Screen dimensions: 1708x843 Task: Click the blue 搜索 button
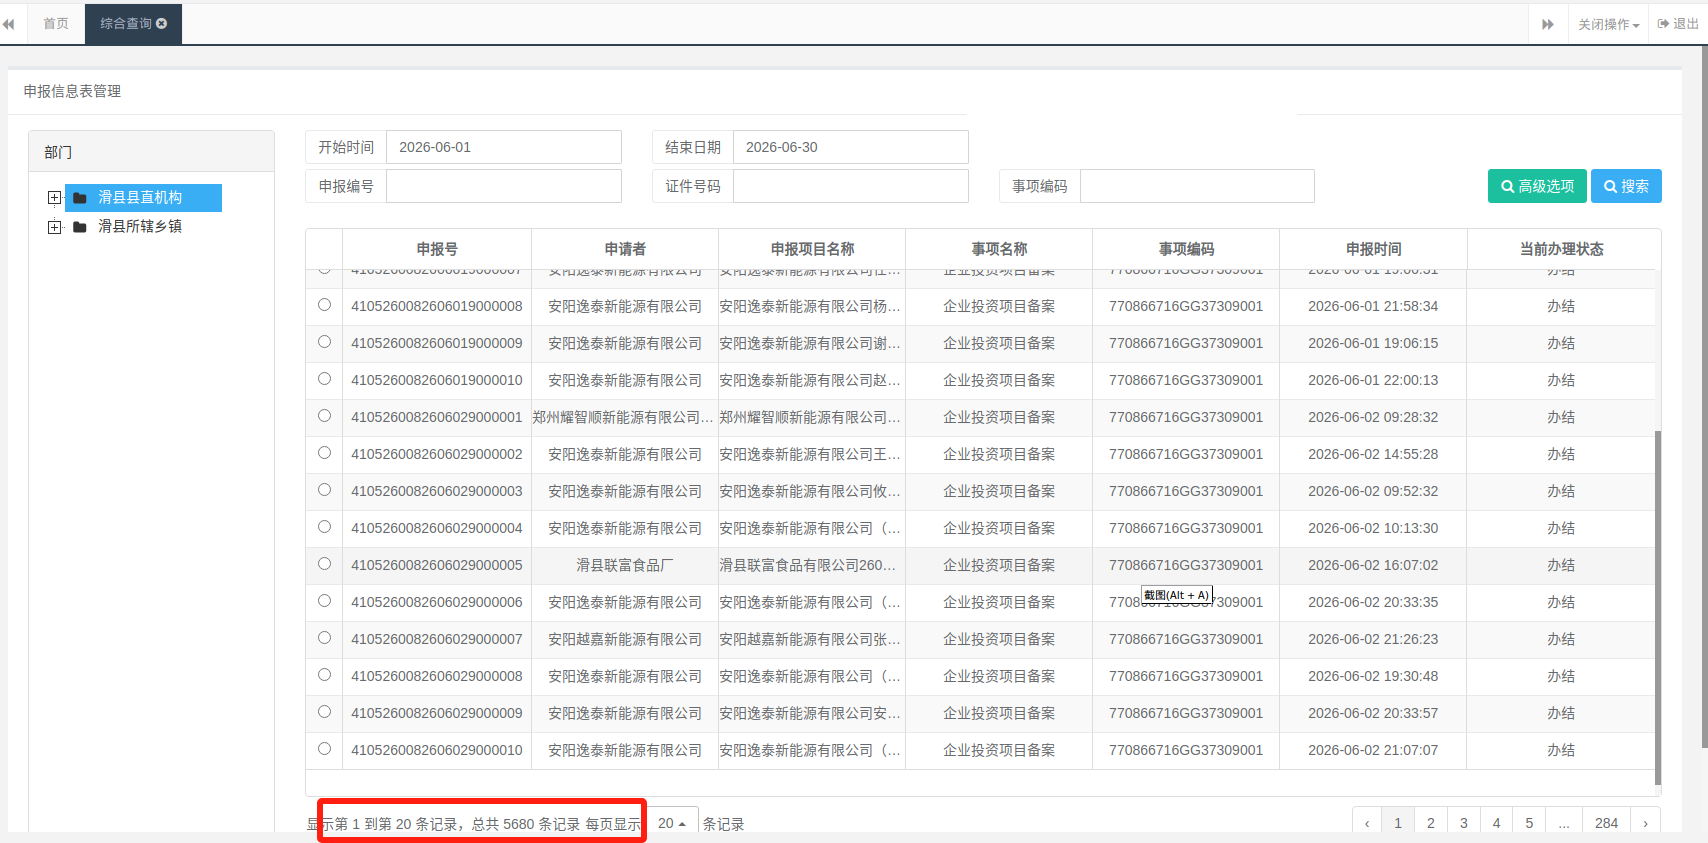(1626, 186)
